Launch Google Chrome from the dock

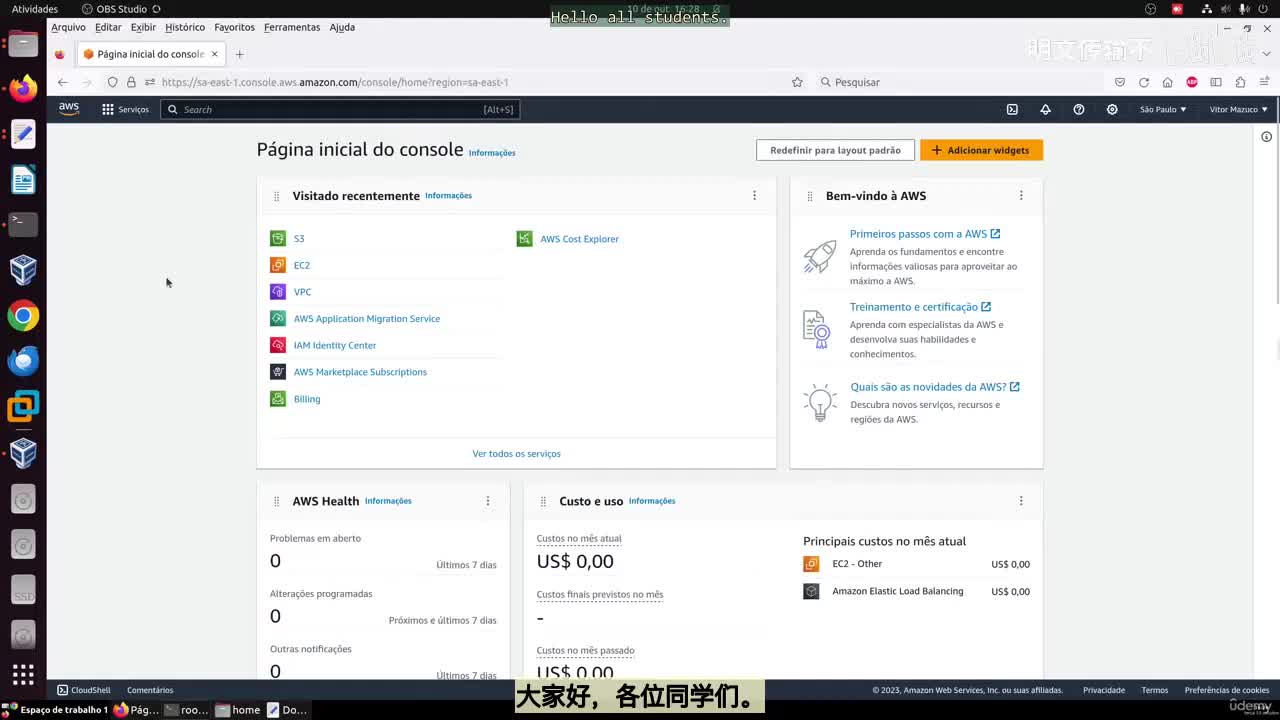[x=23, y=316]
